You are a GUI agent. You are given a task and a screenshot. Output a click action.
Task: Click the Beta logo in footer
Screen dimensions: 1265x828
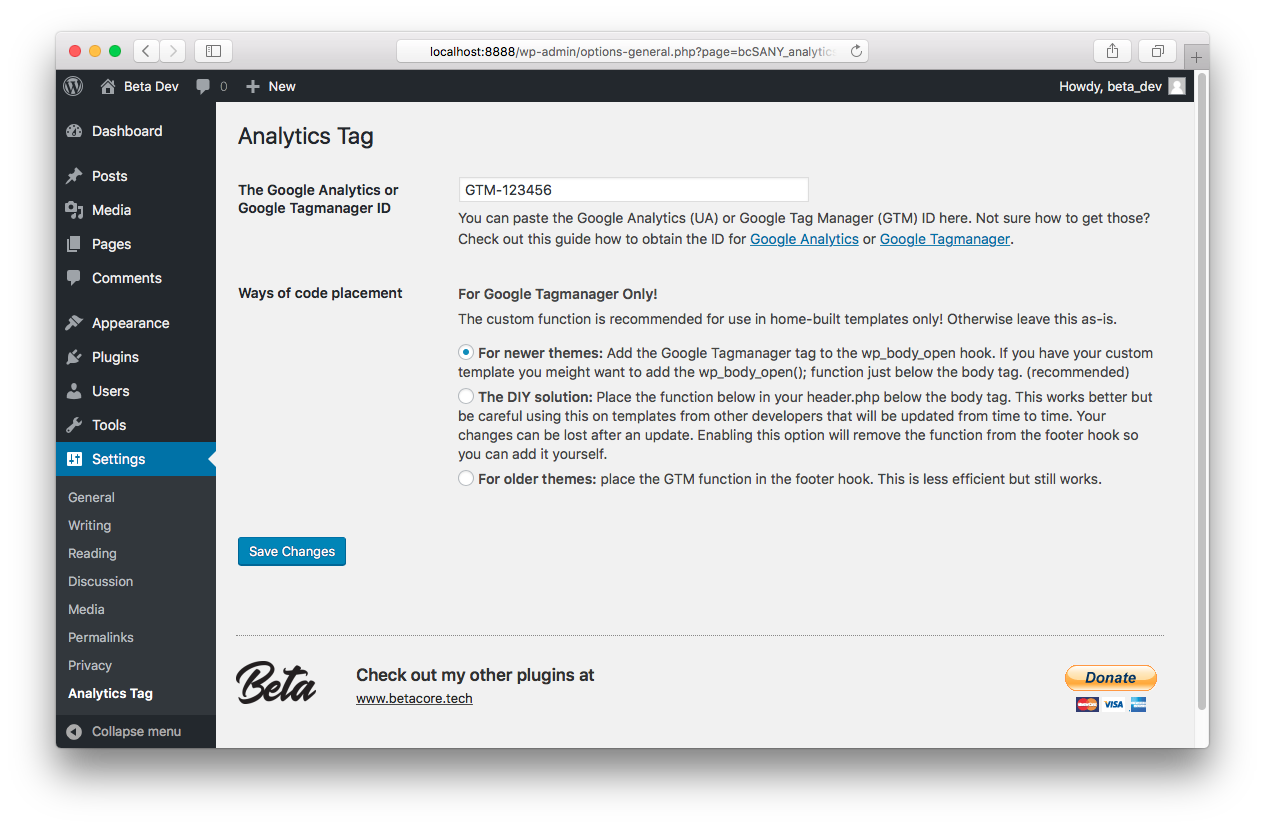tap(276, 683)
